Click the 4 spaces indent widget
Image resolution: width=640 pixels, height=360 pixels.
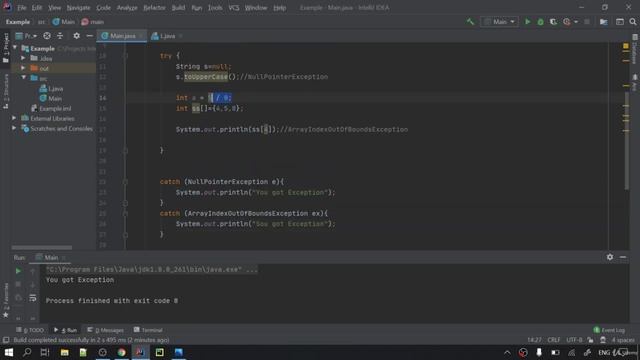coord(623,340)
